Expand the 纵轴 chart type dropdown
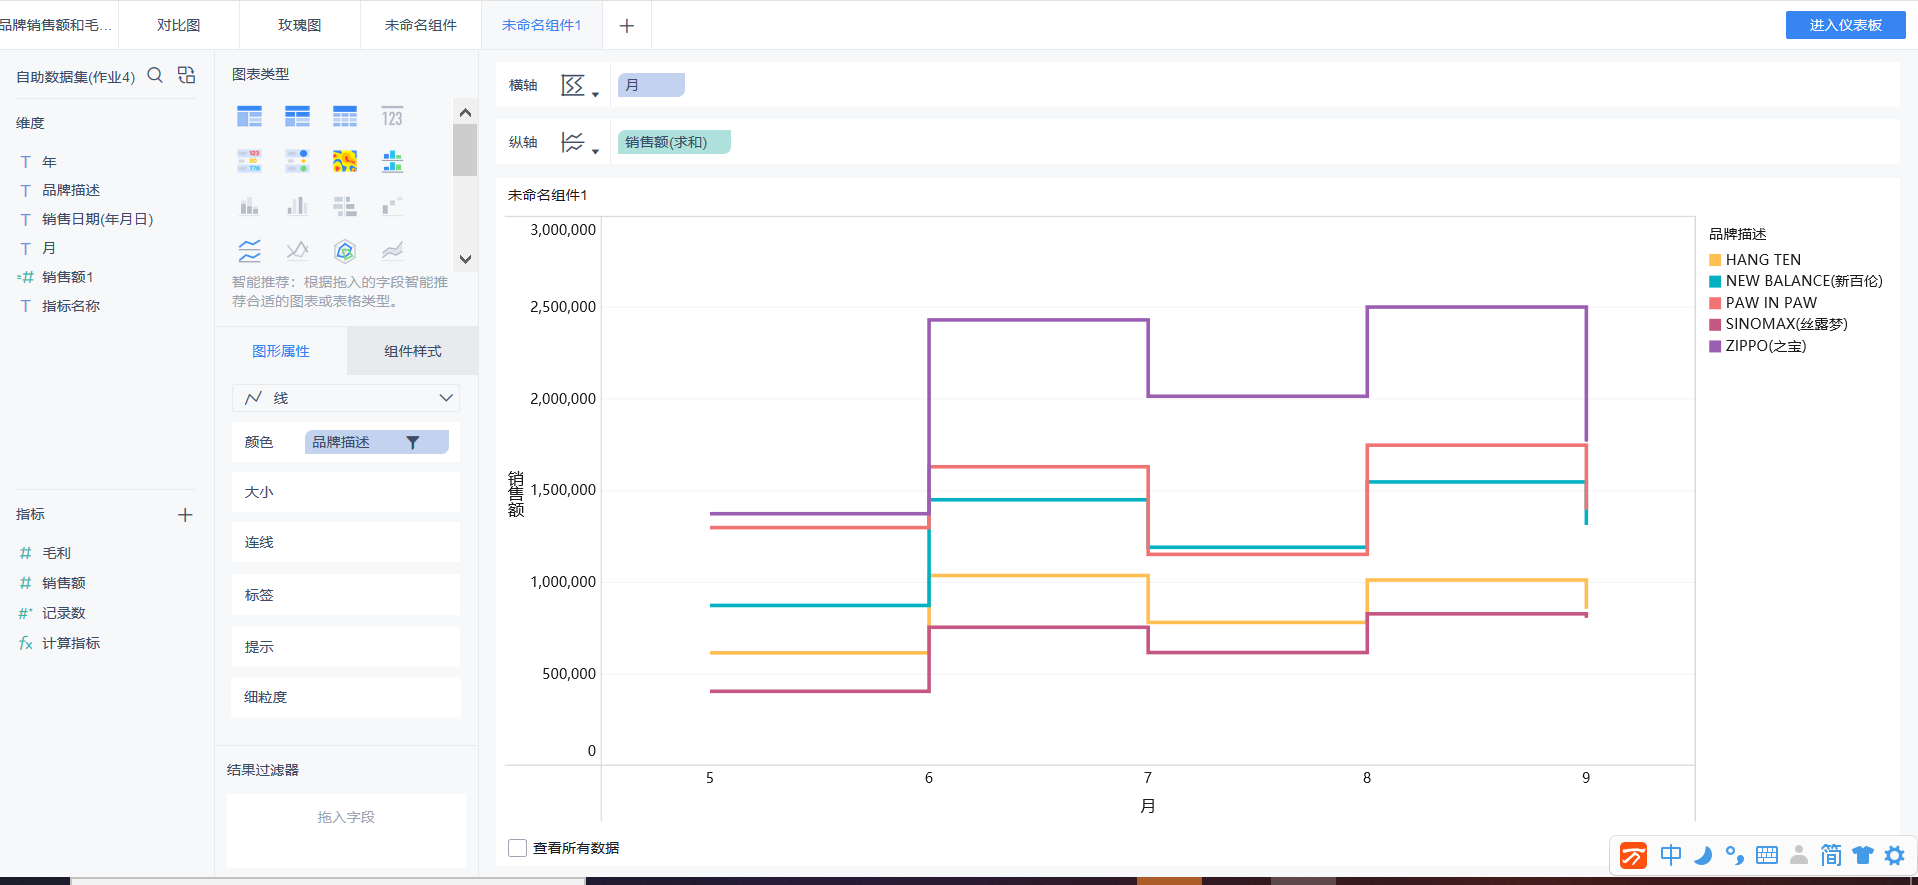 coord(579,143)
